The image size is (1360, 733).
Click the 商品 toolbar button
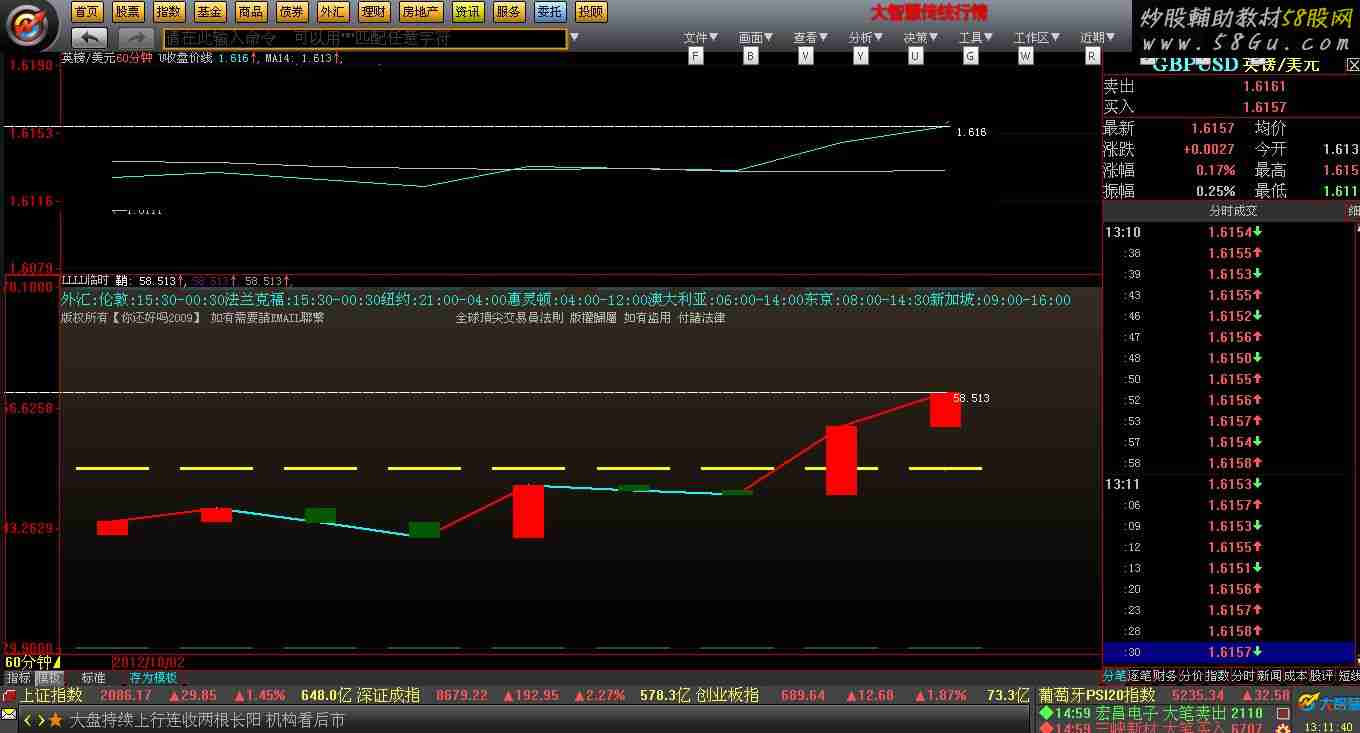click(x=251, y=12)
